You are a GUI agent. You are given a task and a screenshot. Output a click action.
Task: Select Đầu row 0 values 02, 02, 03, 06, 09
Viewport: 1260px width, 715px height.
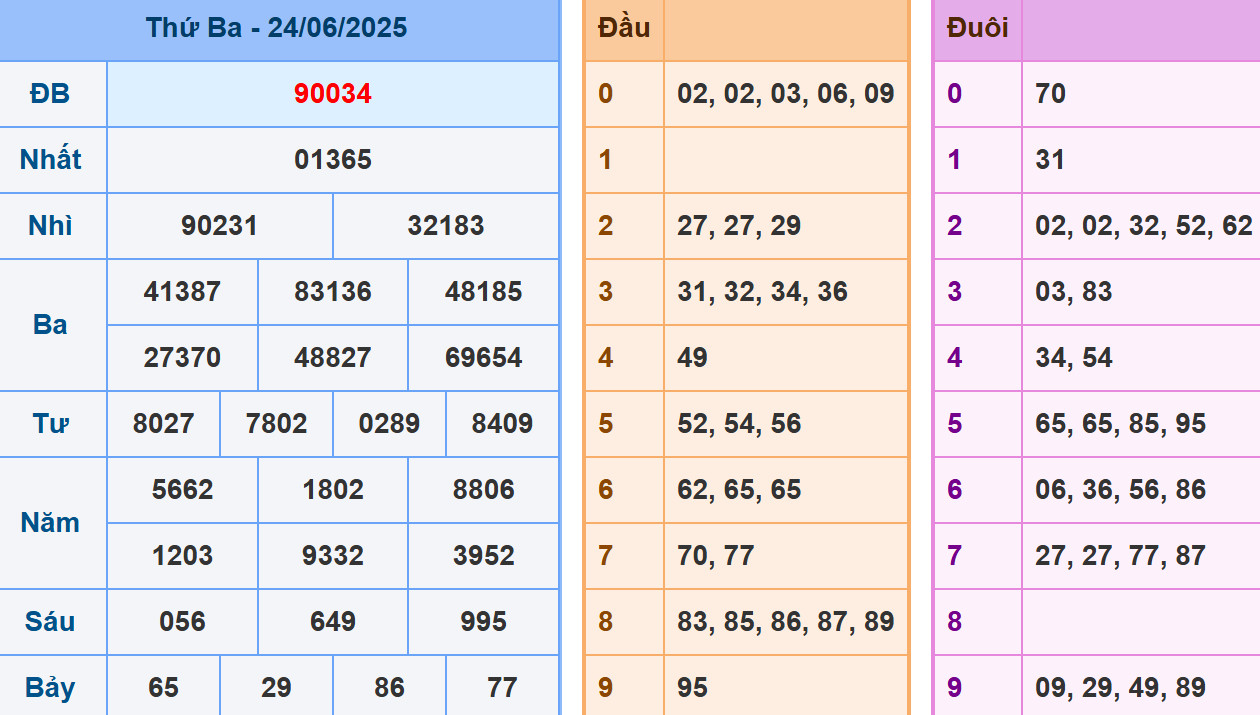[x=785, y=94]
